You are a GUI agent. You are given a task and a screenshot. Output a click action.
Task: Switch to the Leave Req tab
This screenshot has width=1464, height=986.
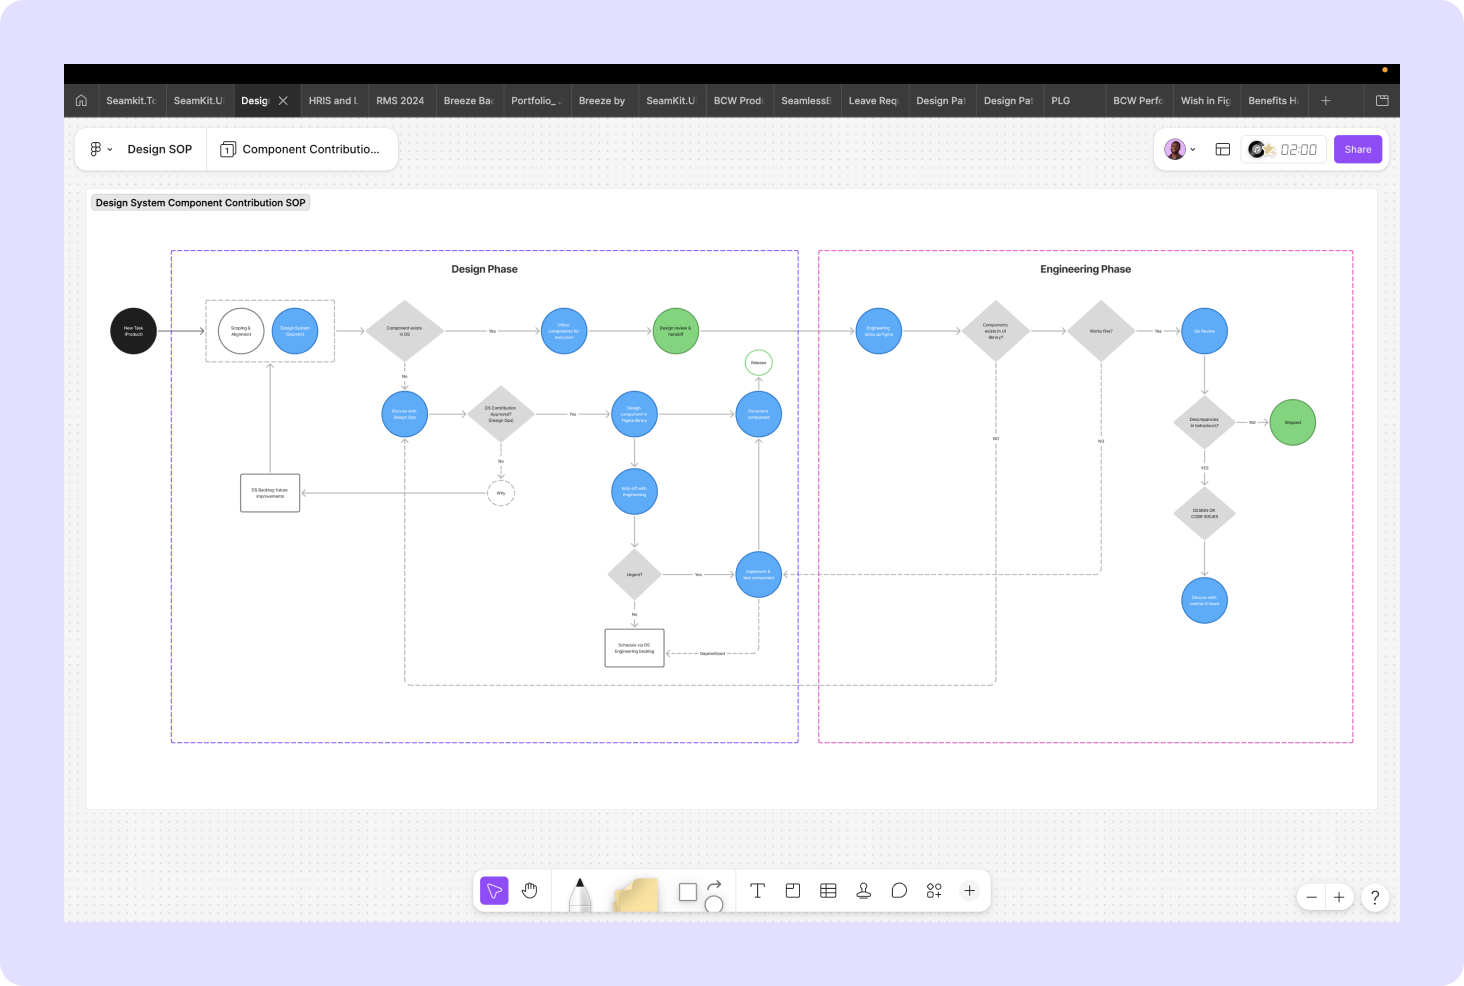[873, 100]
